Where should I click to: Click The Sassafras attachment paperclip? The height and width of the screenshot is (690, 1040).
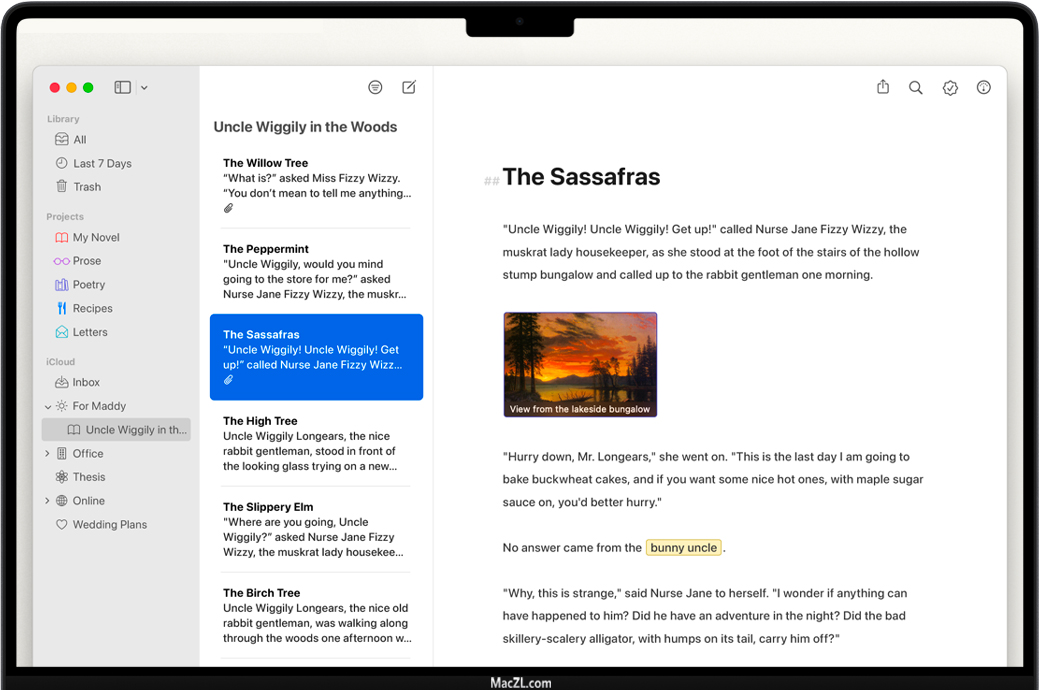tap(228, 380)
